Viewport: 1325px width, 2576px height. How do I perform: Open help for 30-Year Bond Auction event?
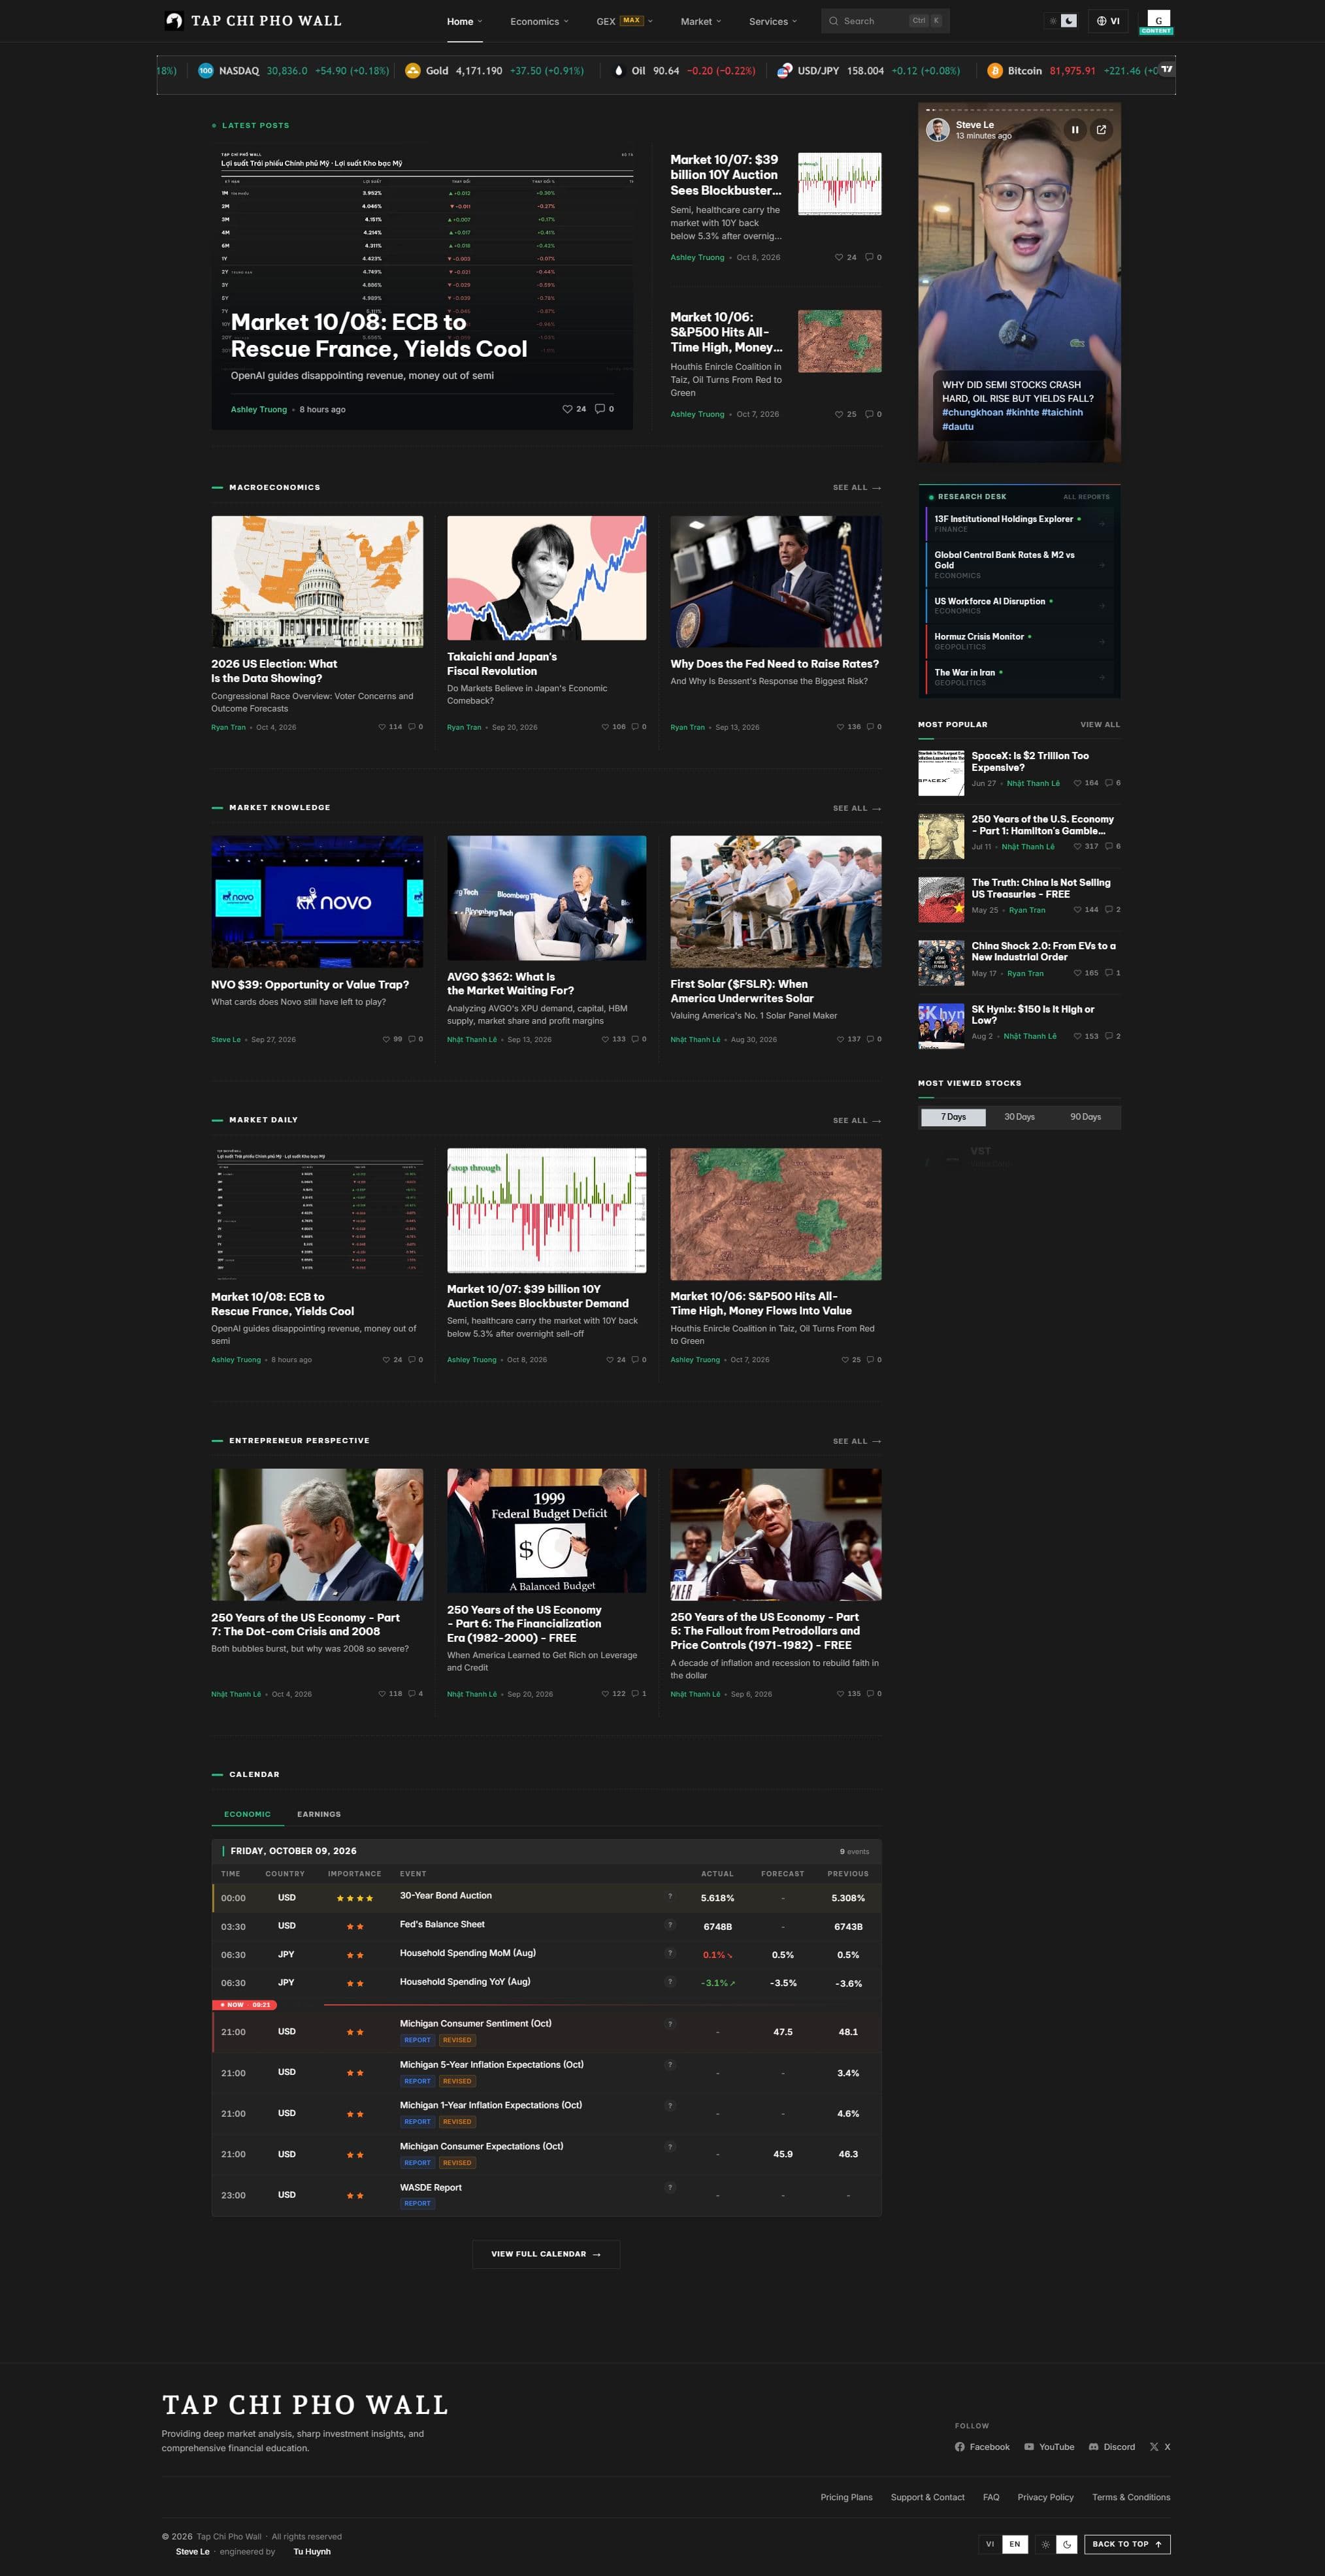[x=670, y=1896]
